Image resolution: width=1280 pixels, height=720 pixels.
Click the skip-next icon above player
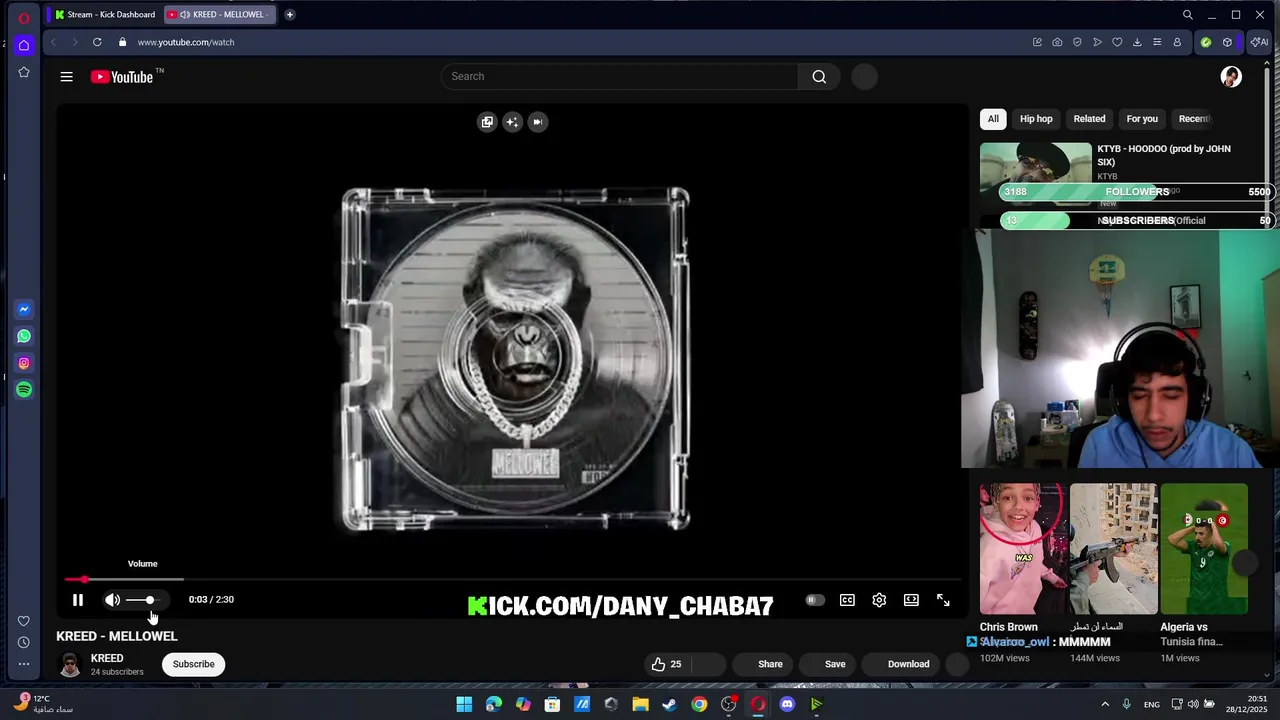tap(538, 122)
